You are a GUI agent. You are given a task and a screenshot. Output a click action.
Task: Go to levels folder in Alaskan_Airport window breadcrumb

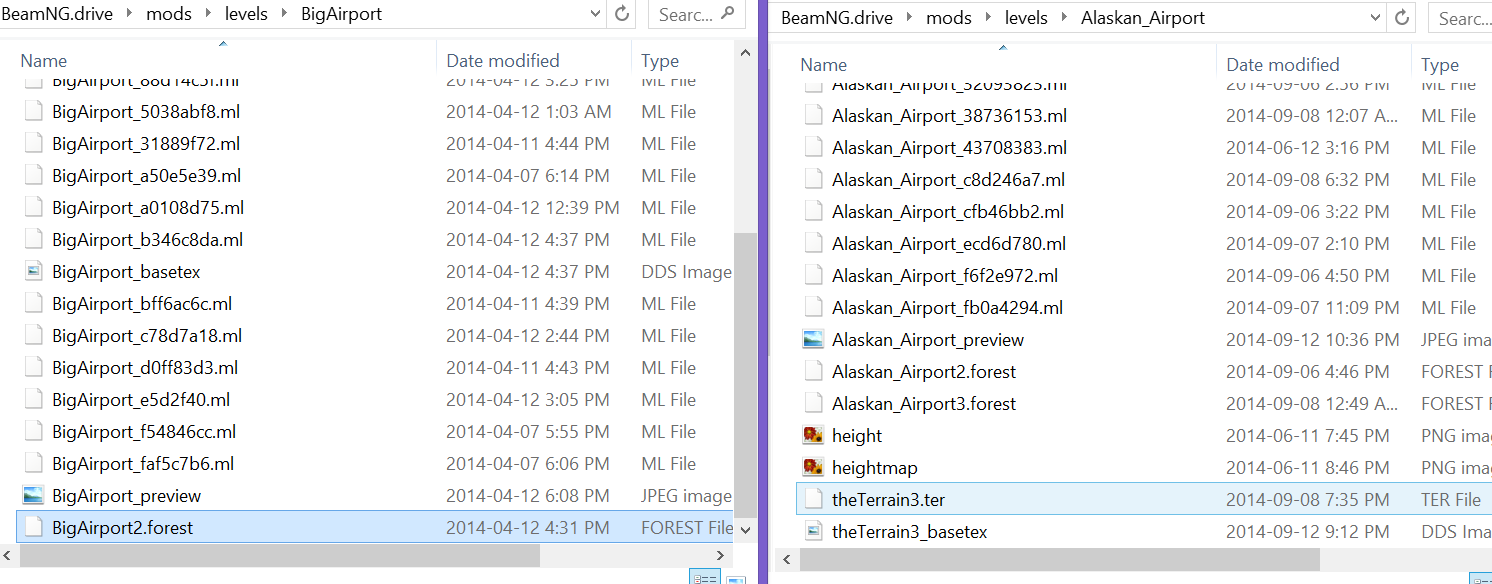(1026, 19)
